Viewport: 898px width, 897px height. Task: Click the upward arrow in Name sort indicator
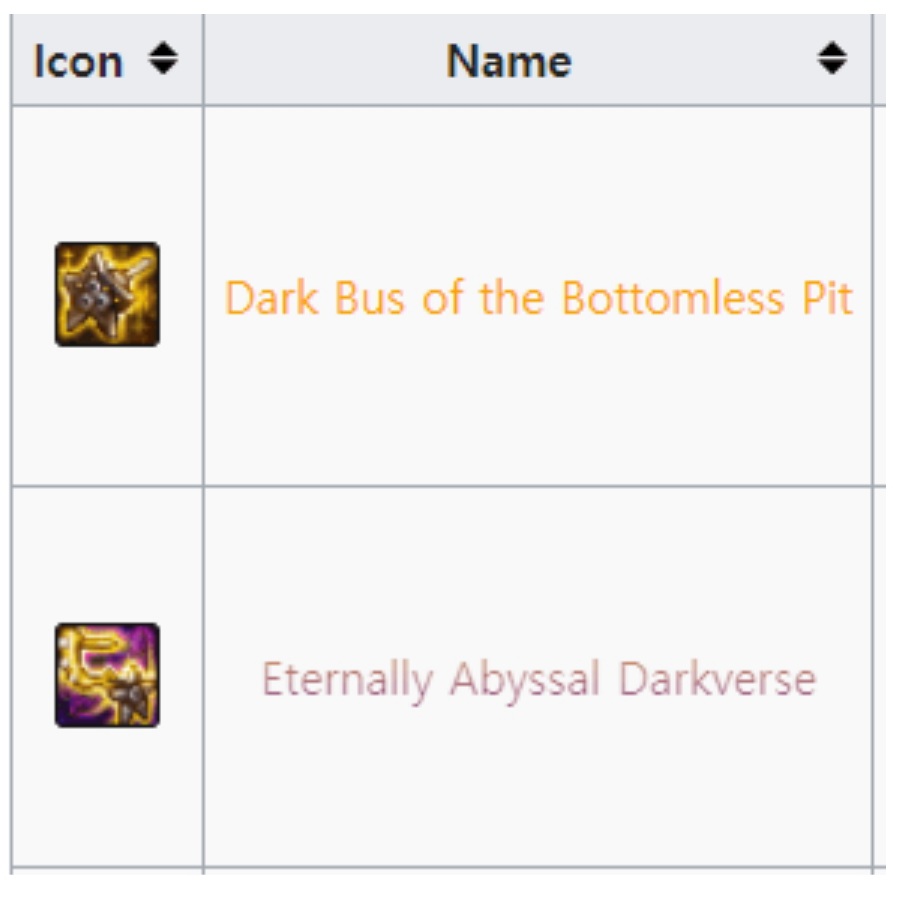(x=832, y=48)
